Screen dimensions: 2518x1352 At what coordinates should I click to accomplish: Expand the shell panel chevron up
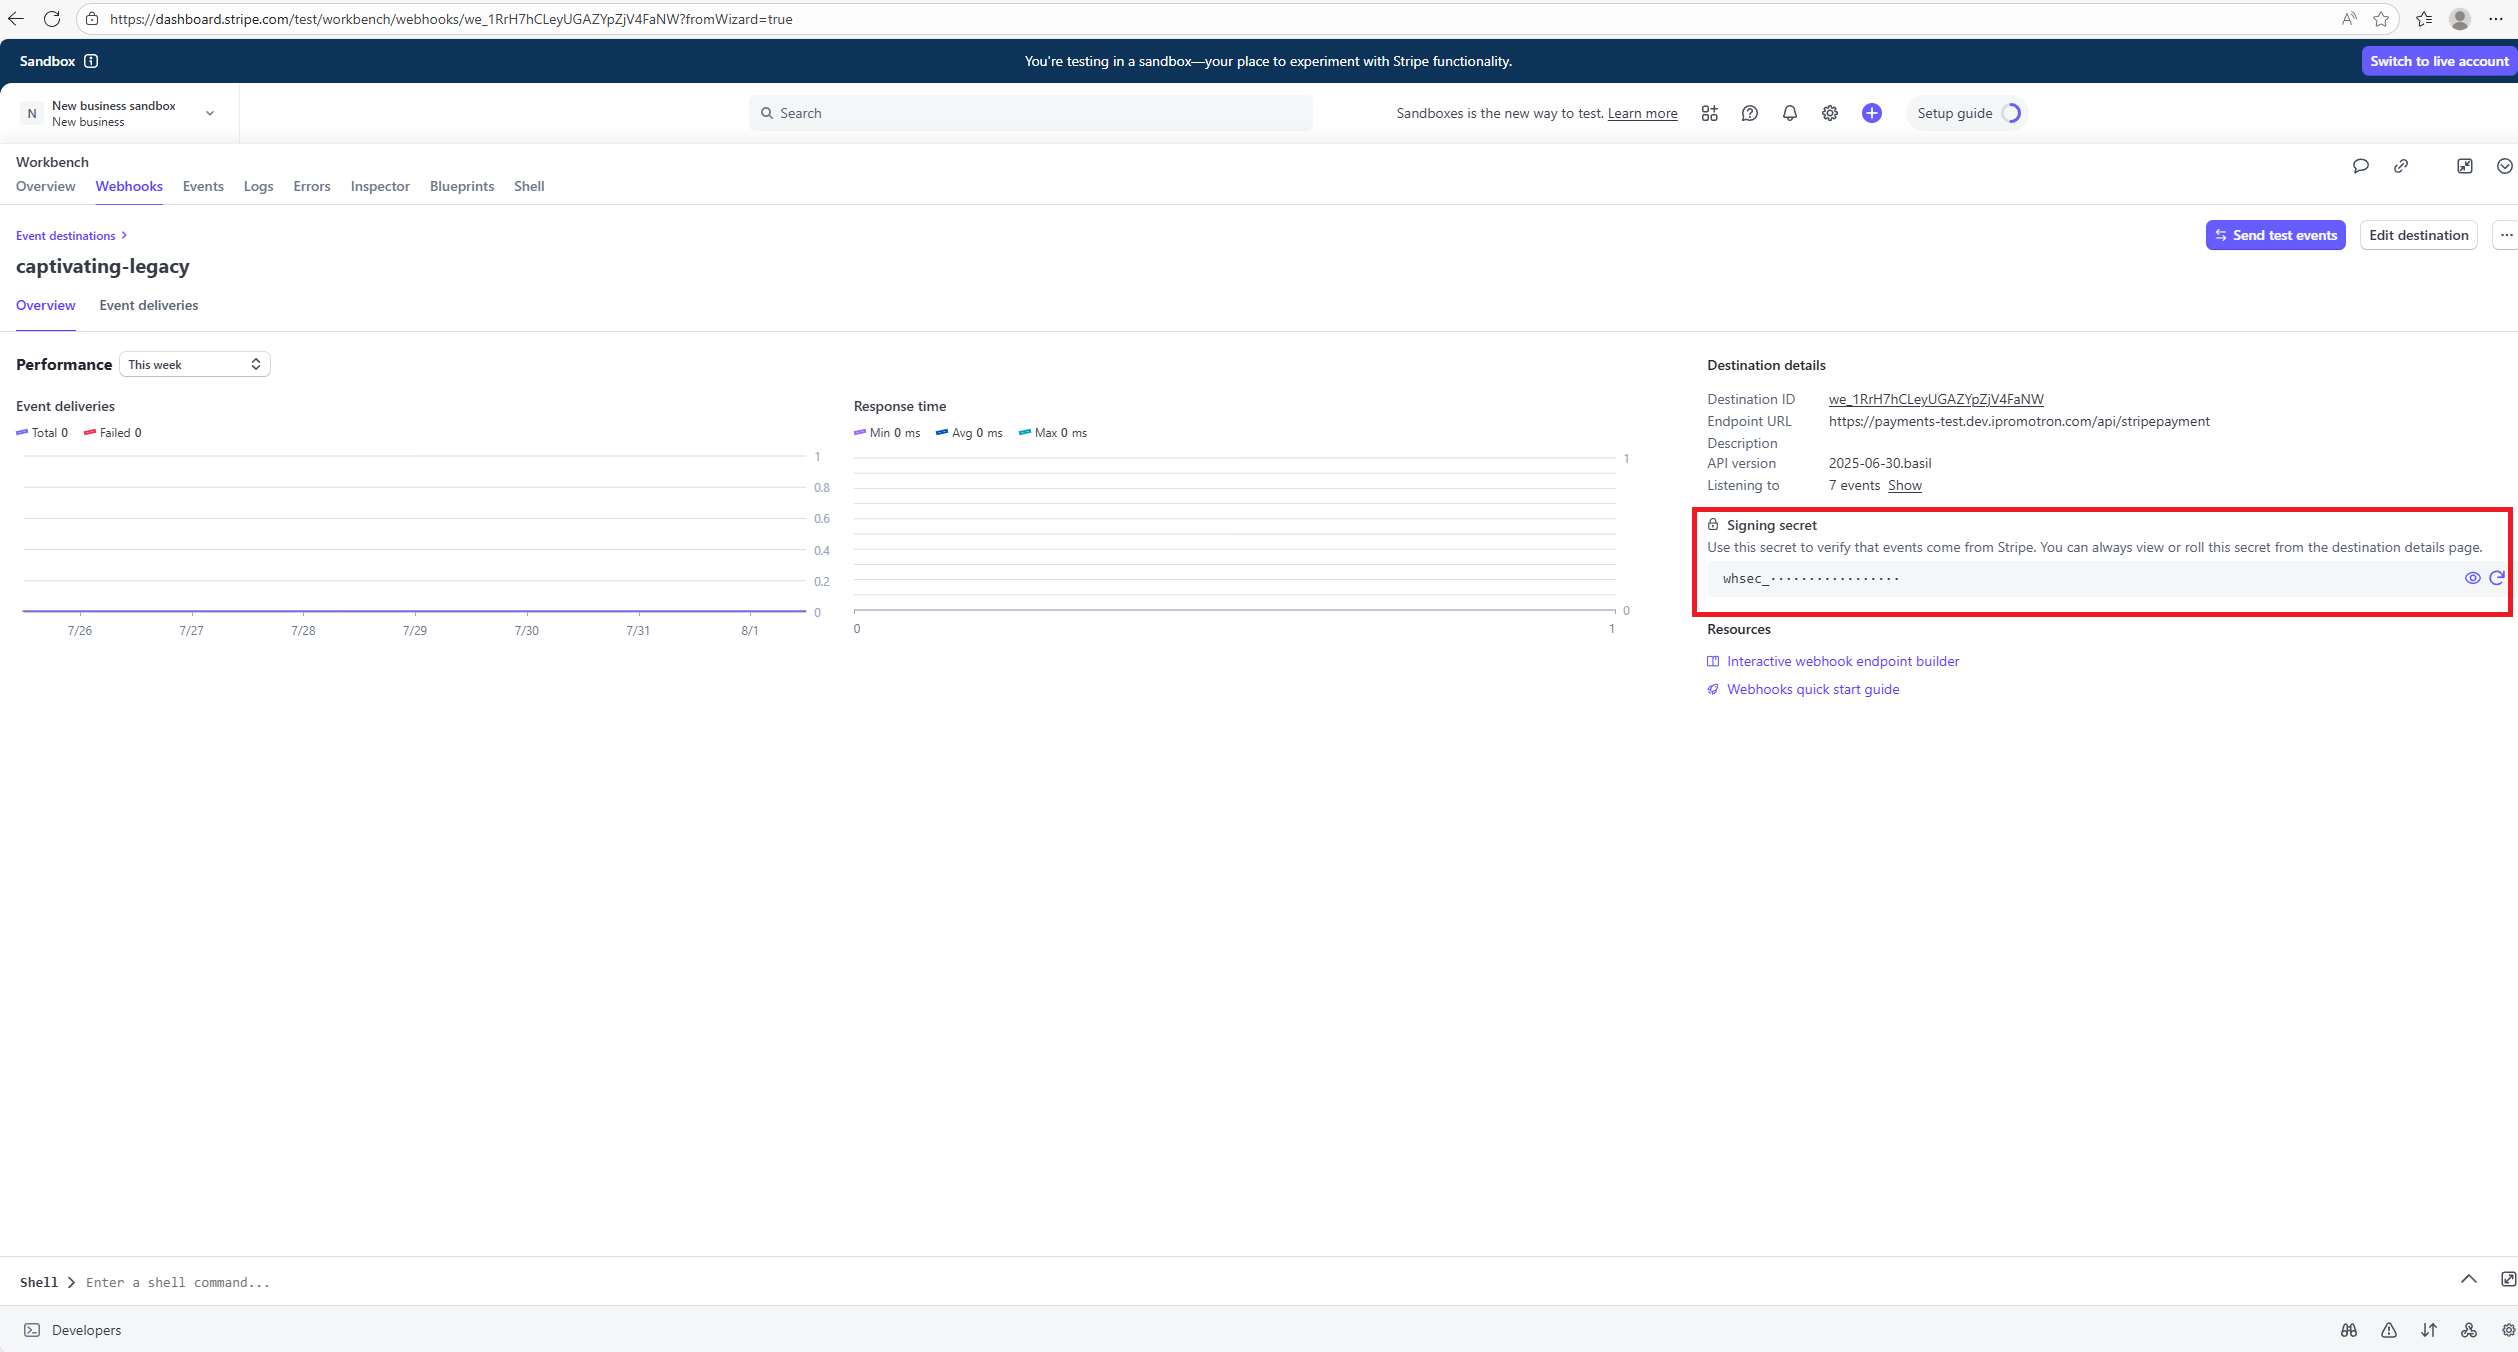tap(2469, 1279)
